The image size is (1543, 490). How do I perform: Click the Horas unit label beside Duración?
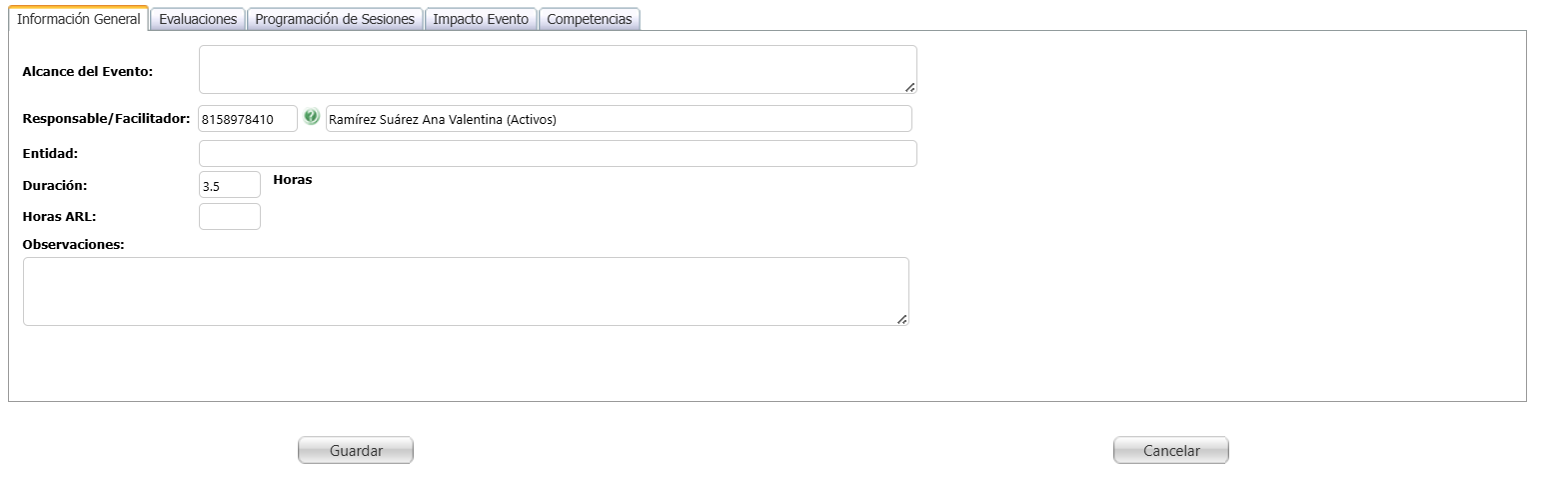coord(292,180)
